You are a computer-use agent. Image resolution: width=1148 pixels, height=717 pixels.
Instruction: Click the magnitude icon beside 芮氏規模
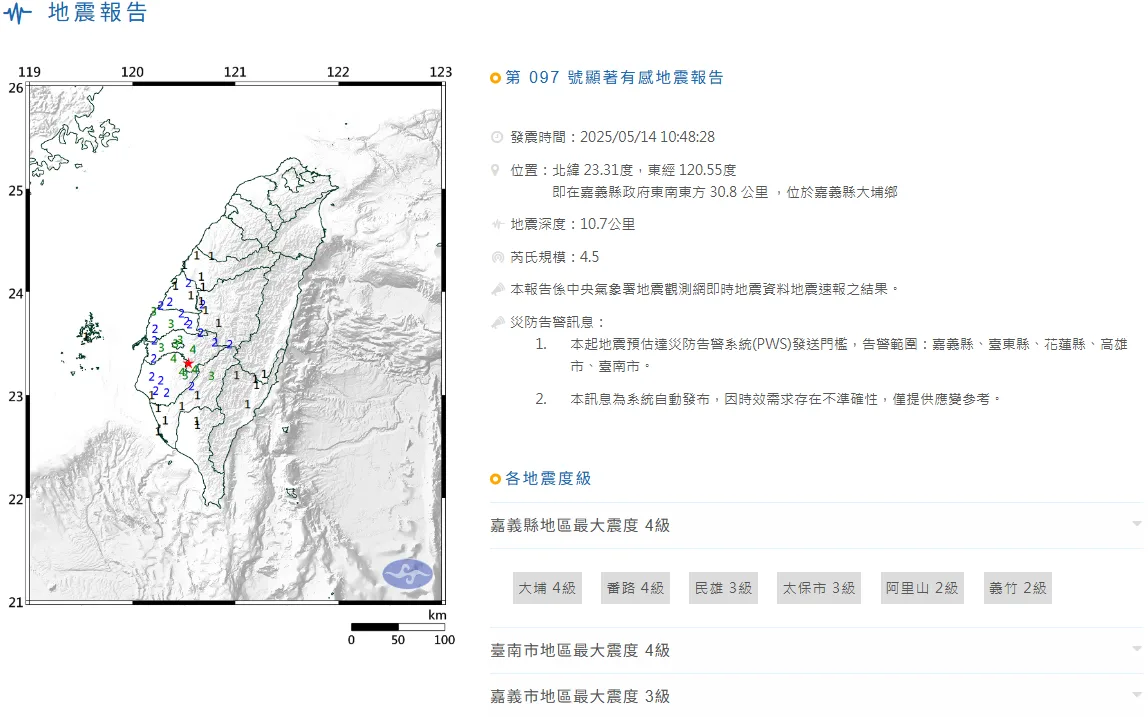[x=497, y=257]
